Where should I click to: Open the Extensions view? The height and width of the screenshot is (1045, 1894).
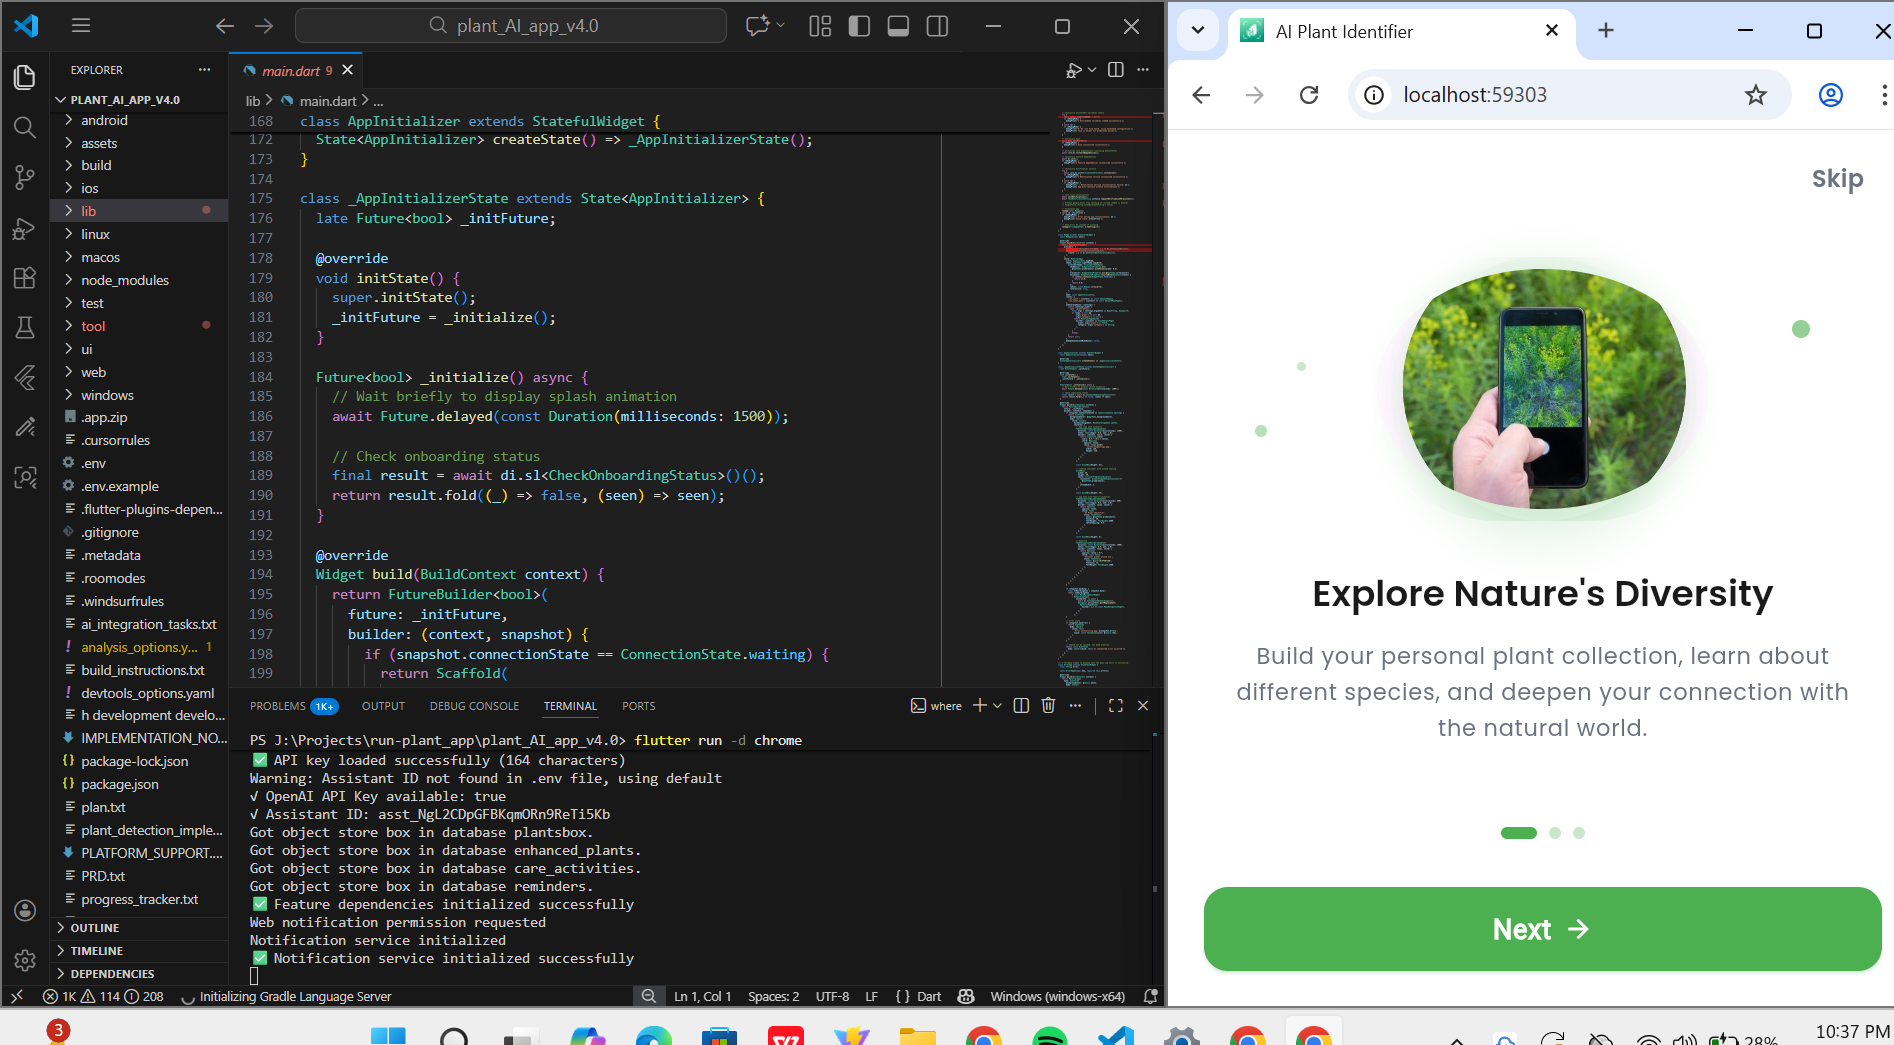(x=25, y=278)
